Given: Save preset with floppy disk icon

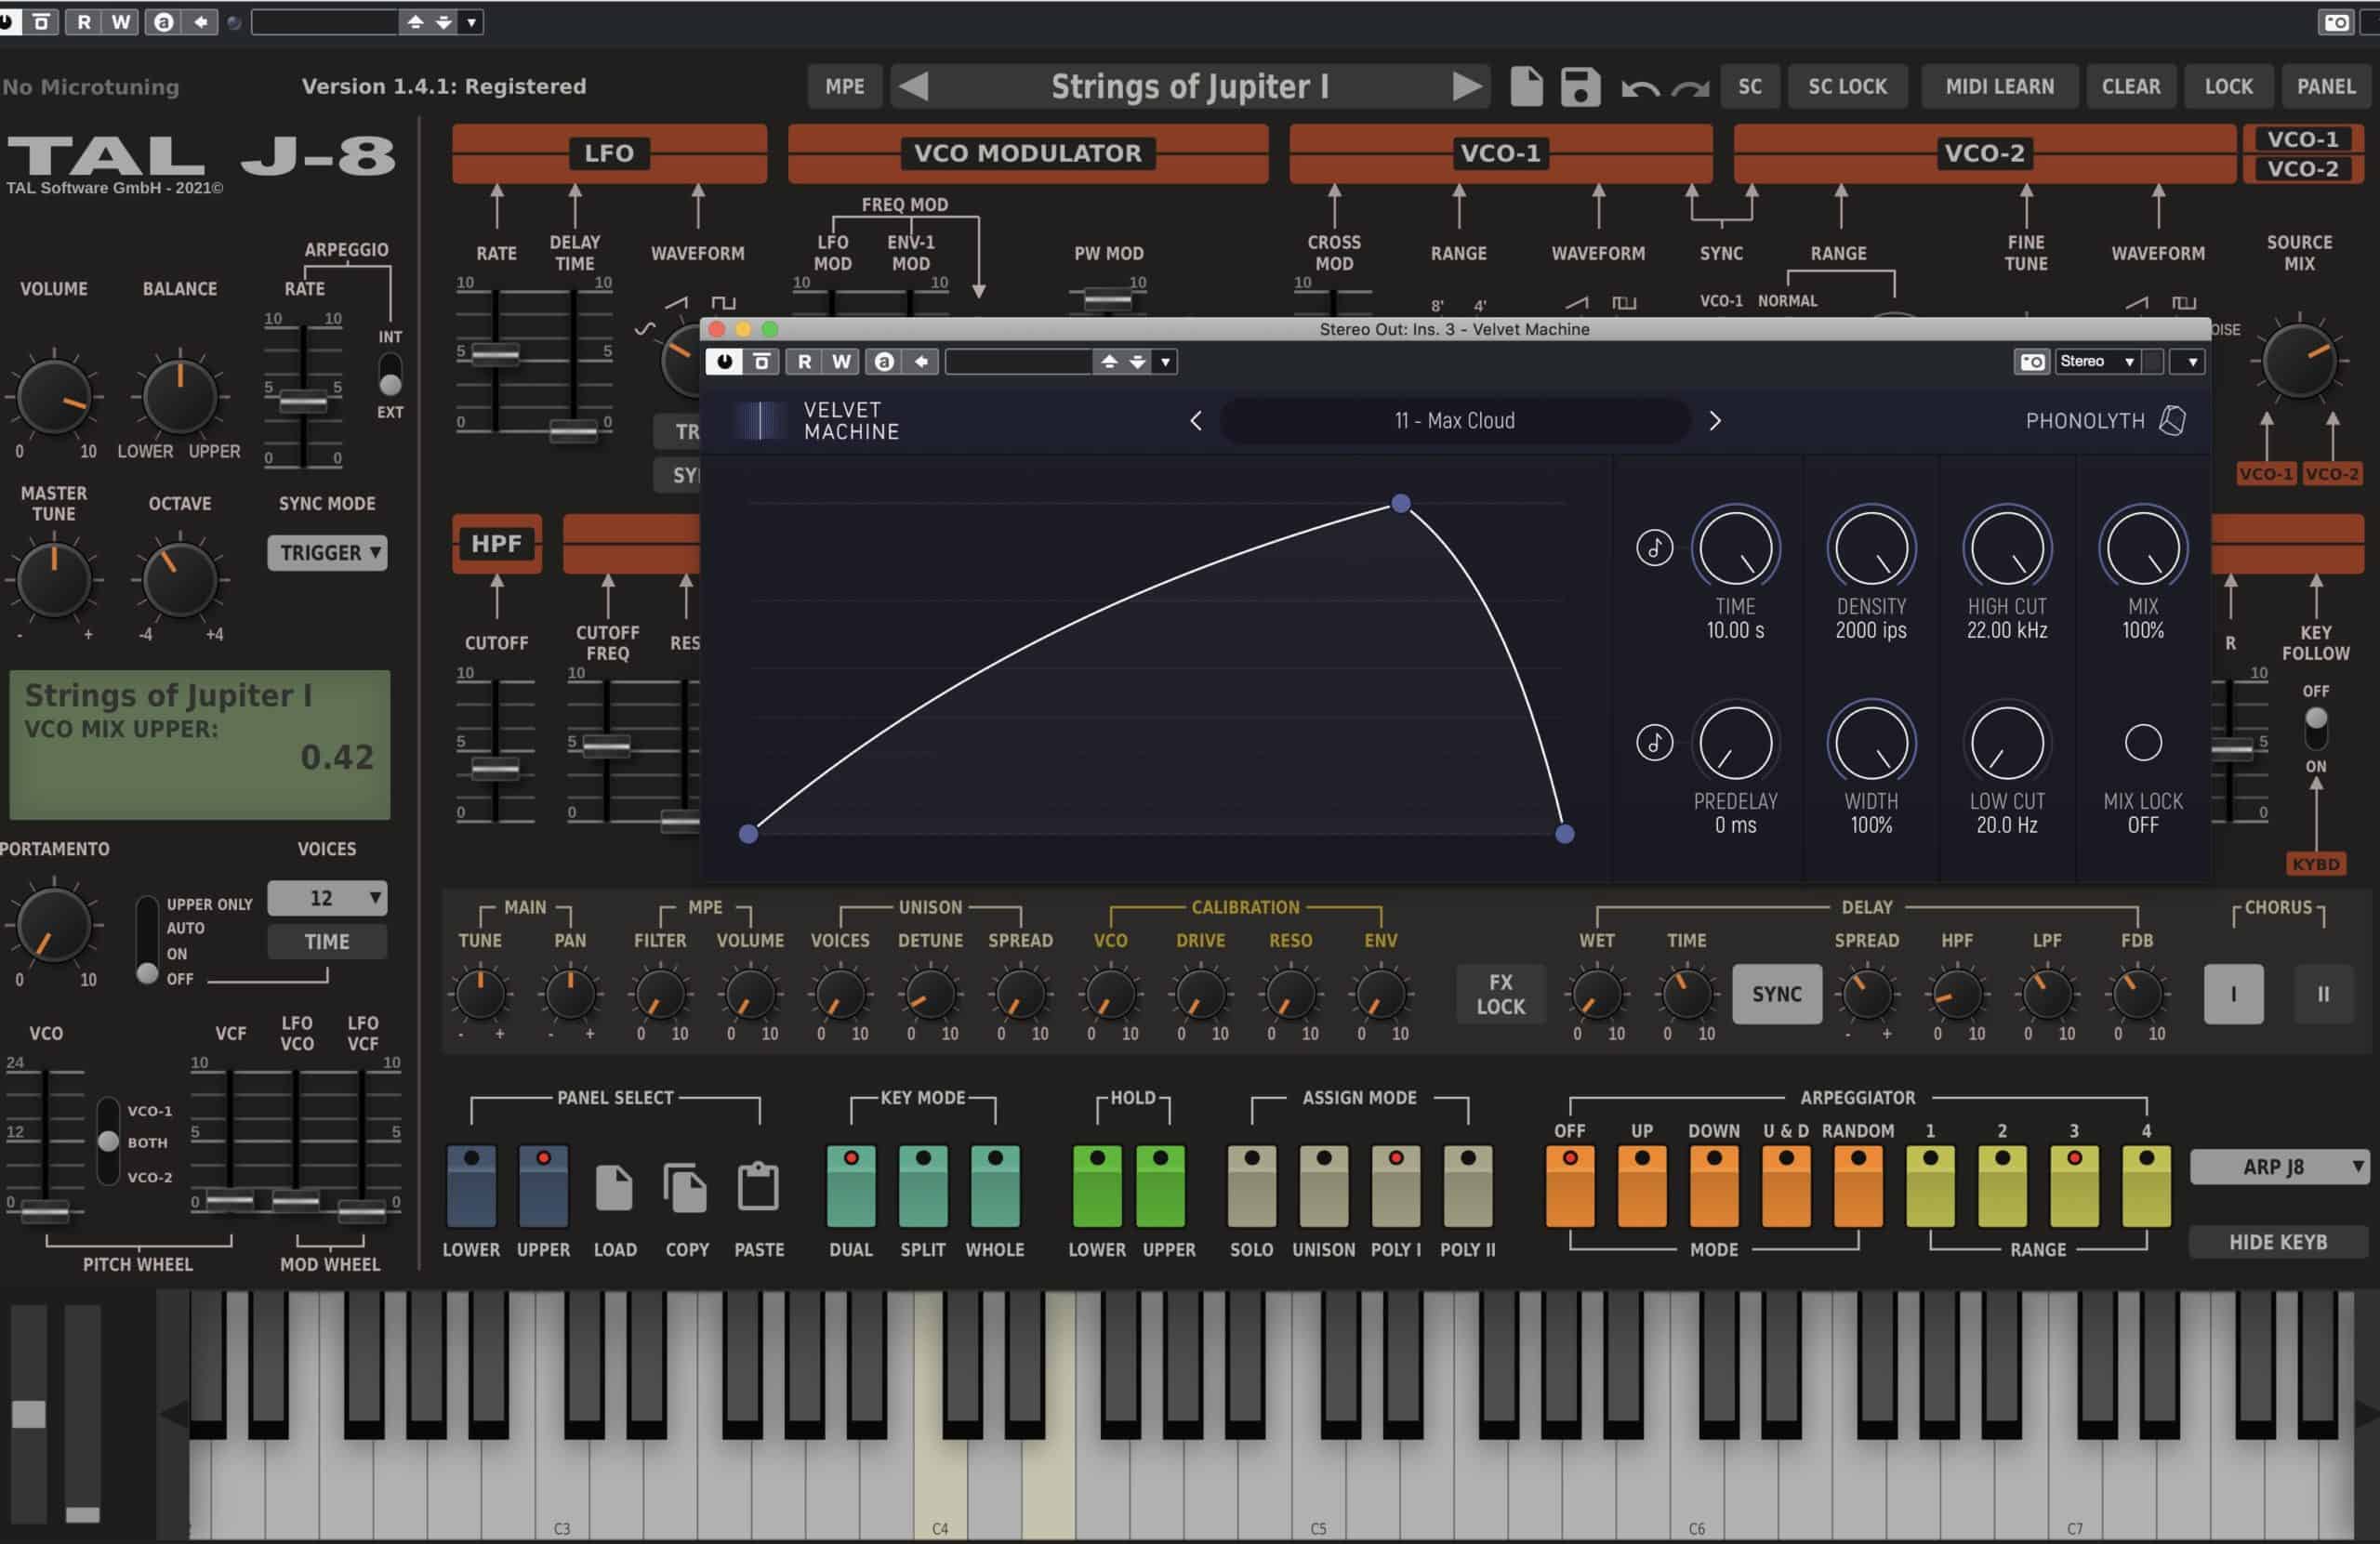Looking at the screenshot, I should (1580, 86).
